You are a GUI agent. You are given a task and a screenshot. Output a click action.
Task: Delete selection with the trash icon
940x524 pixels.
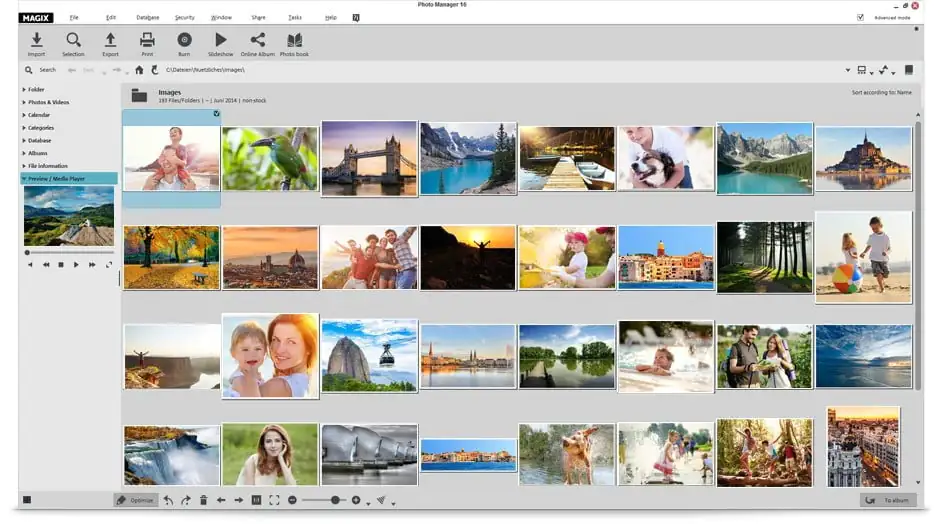pyautogui.click(x=203, y=500)
